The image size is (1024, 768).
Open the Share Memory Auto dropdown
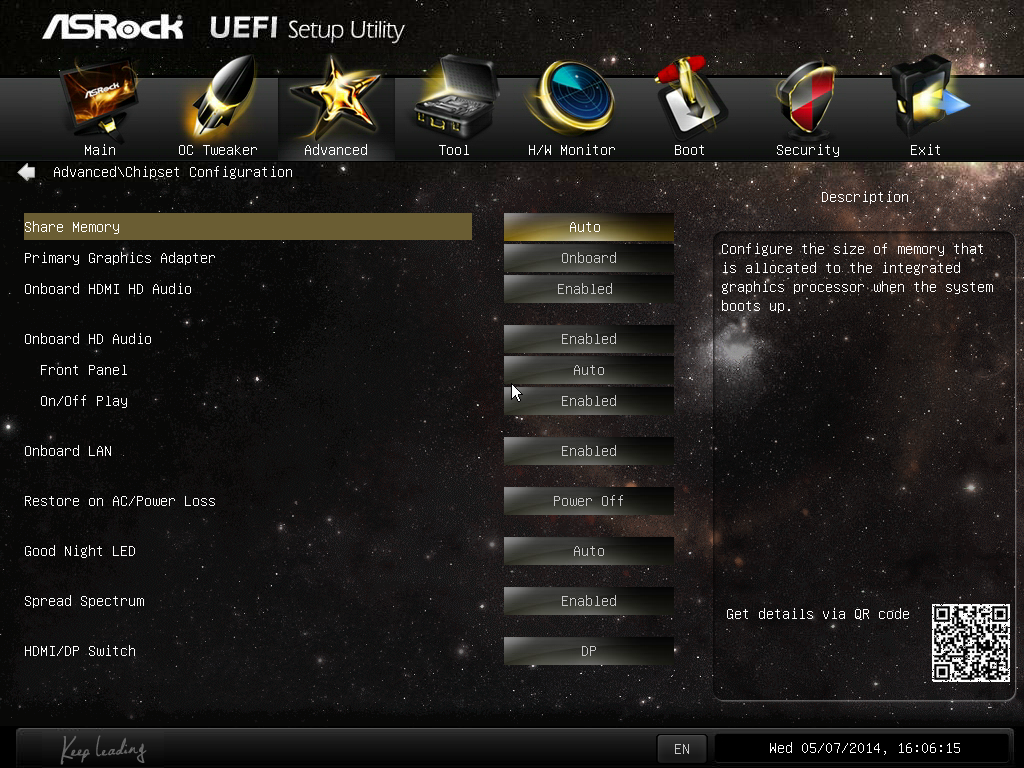[588, 227]
